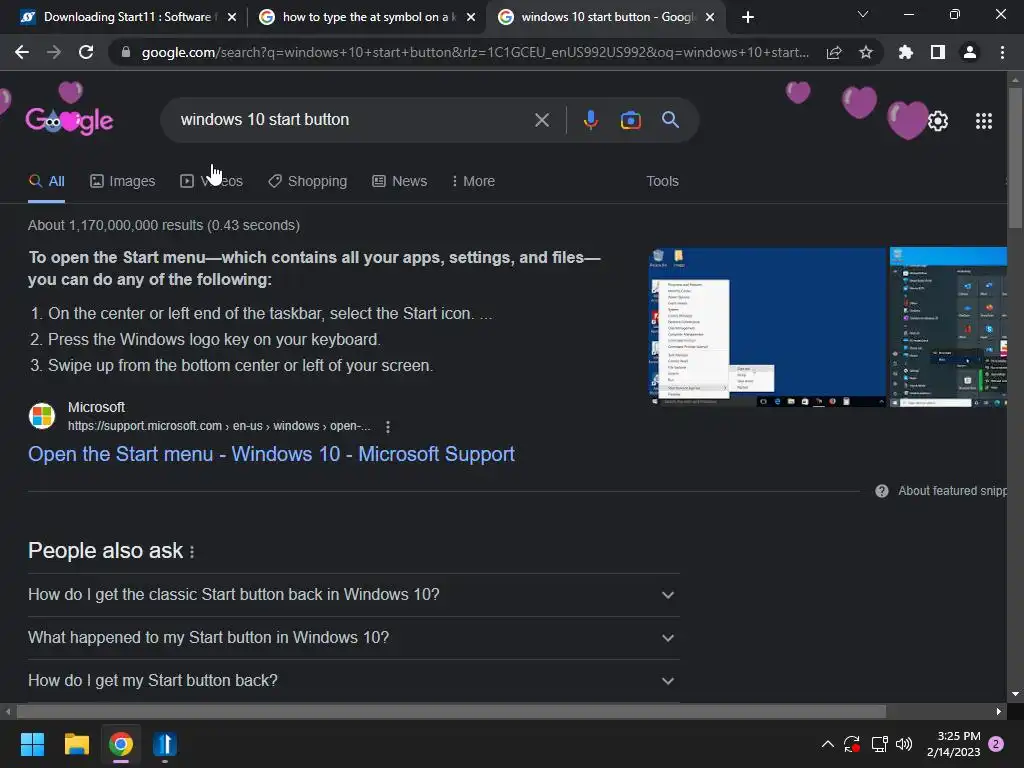This screenshot has height=768, width=1024.
Task: Open the Start menu Microsoft Support link
Action: pyautogui.click(x=271, y=454)
